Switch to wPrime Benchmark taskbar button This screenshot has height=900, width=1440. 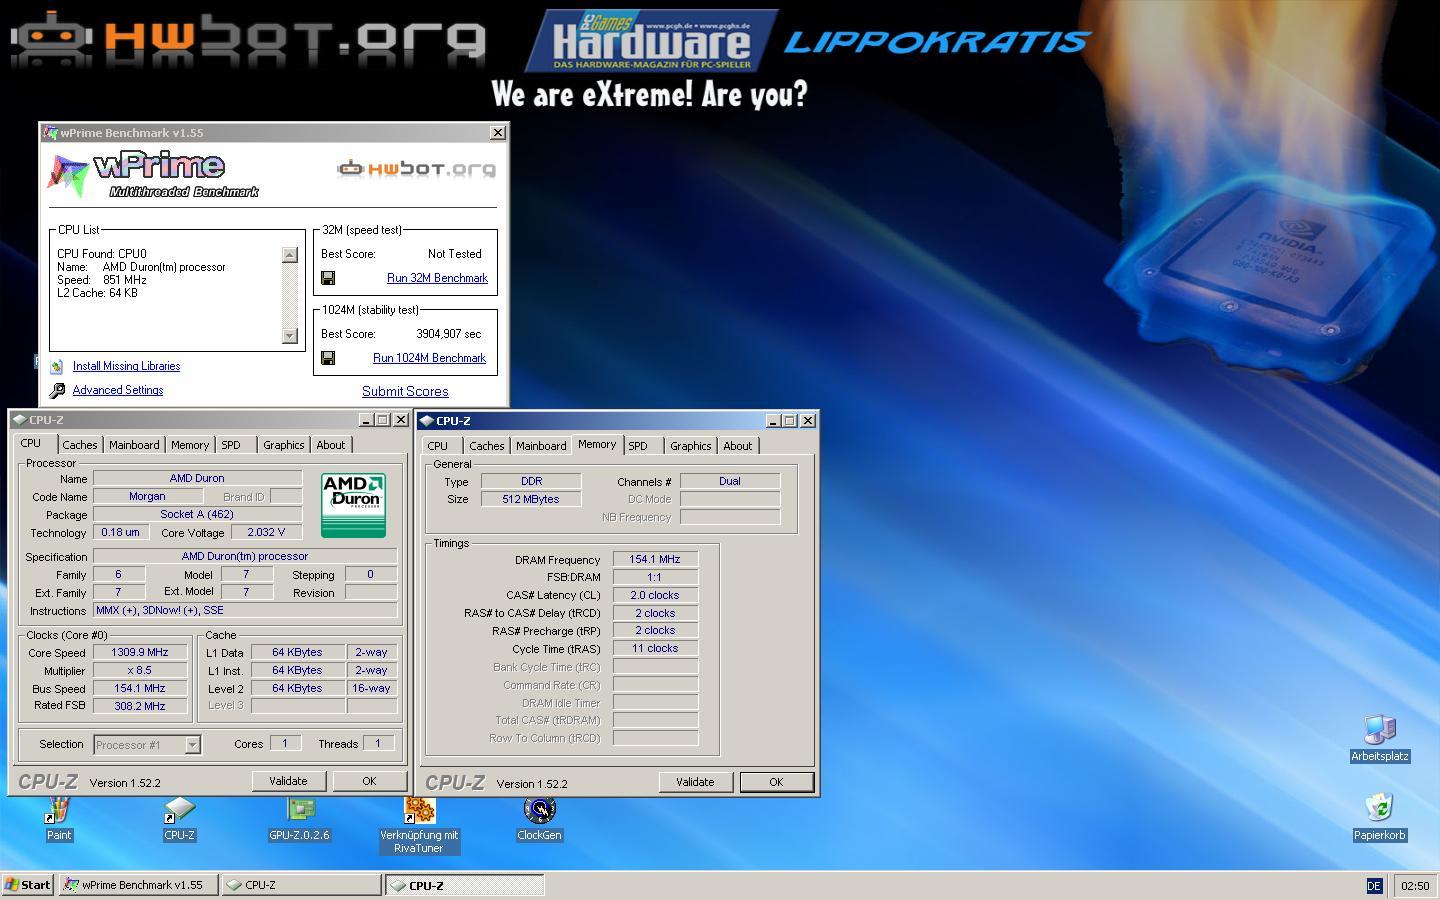coord(138,885)
